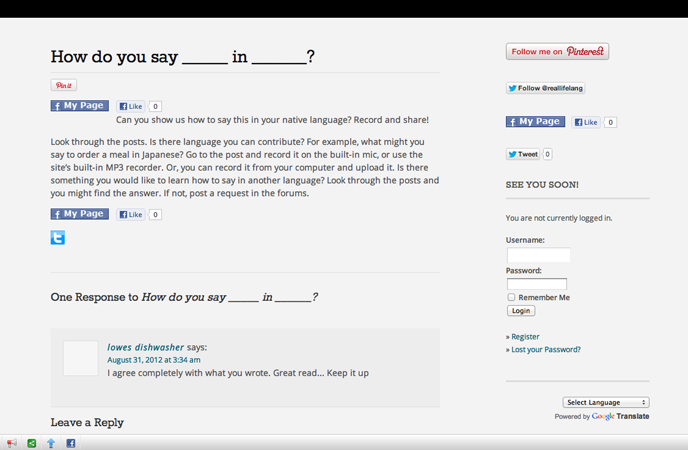Click the blue up arrow icon

pyautogui.click(x=51, y=443)
